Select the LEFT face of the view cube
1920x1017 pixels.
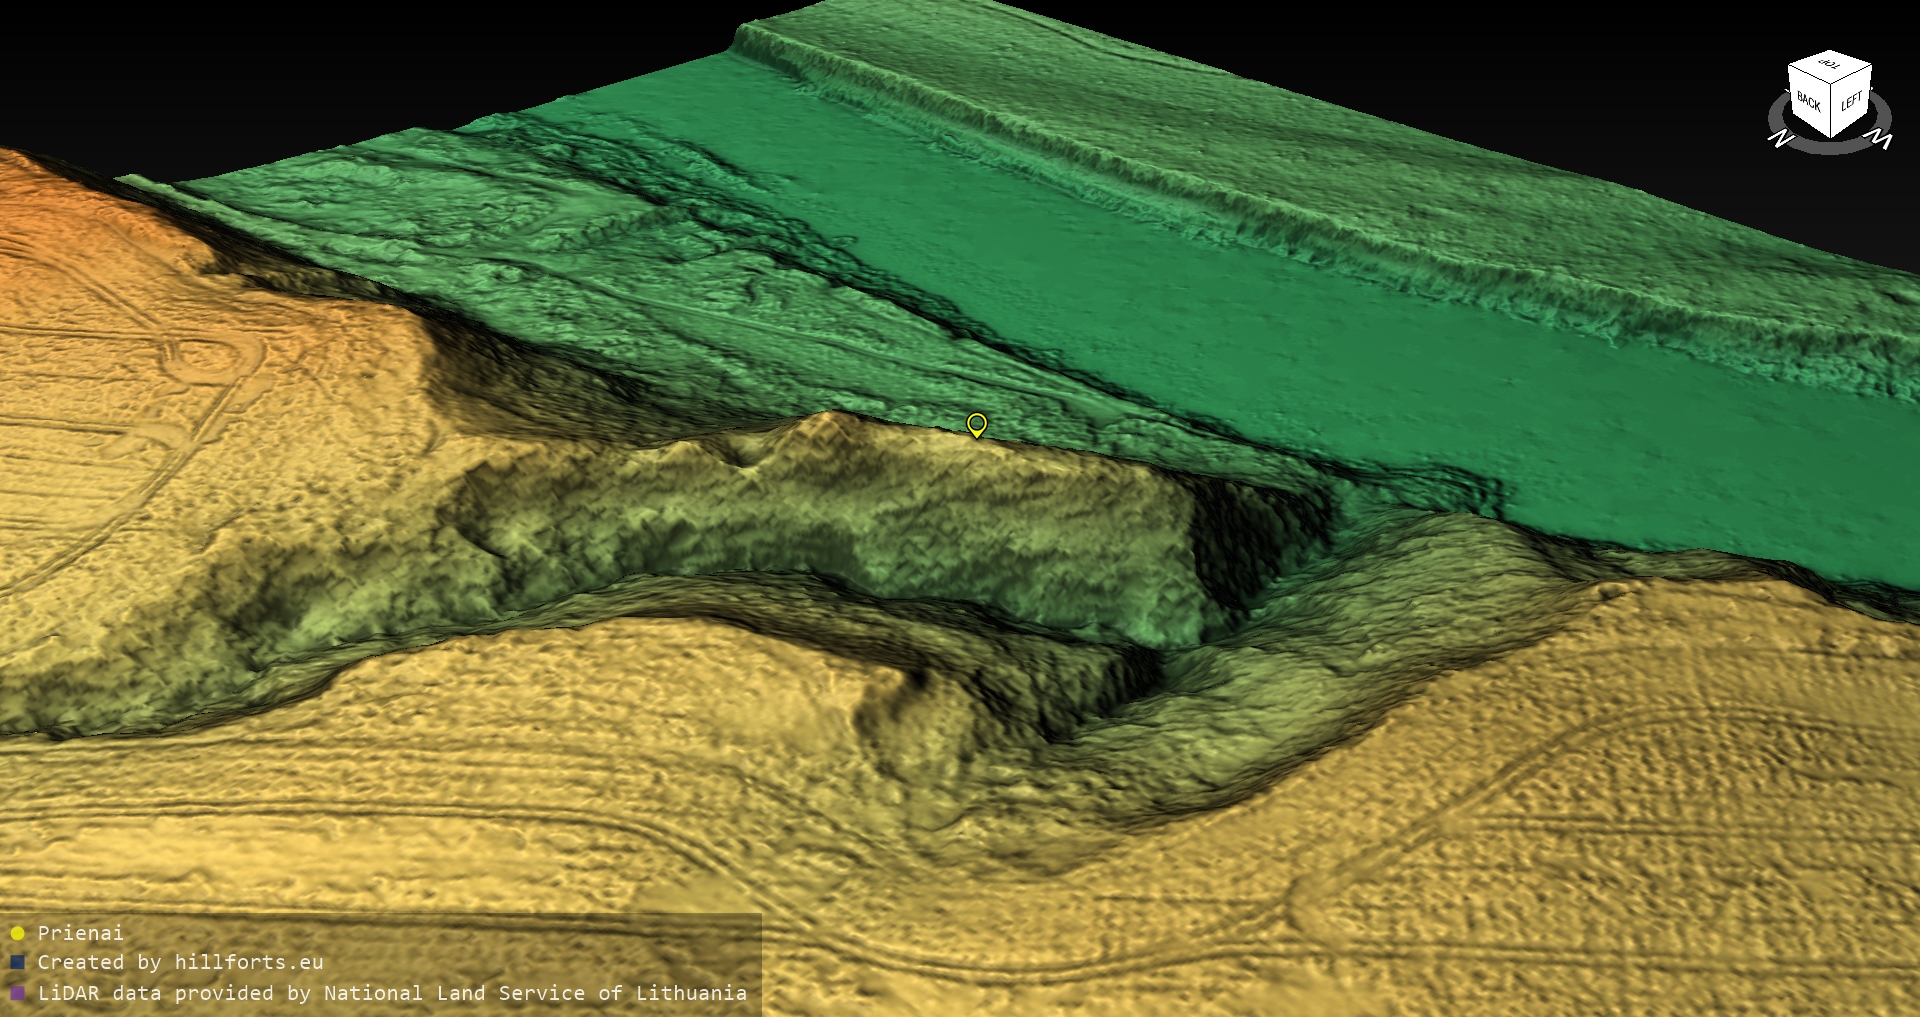click(1851, 102)
